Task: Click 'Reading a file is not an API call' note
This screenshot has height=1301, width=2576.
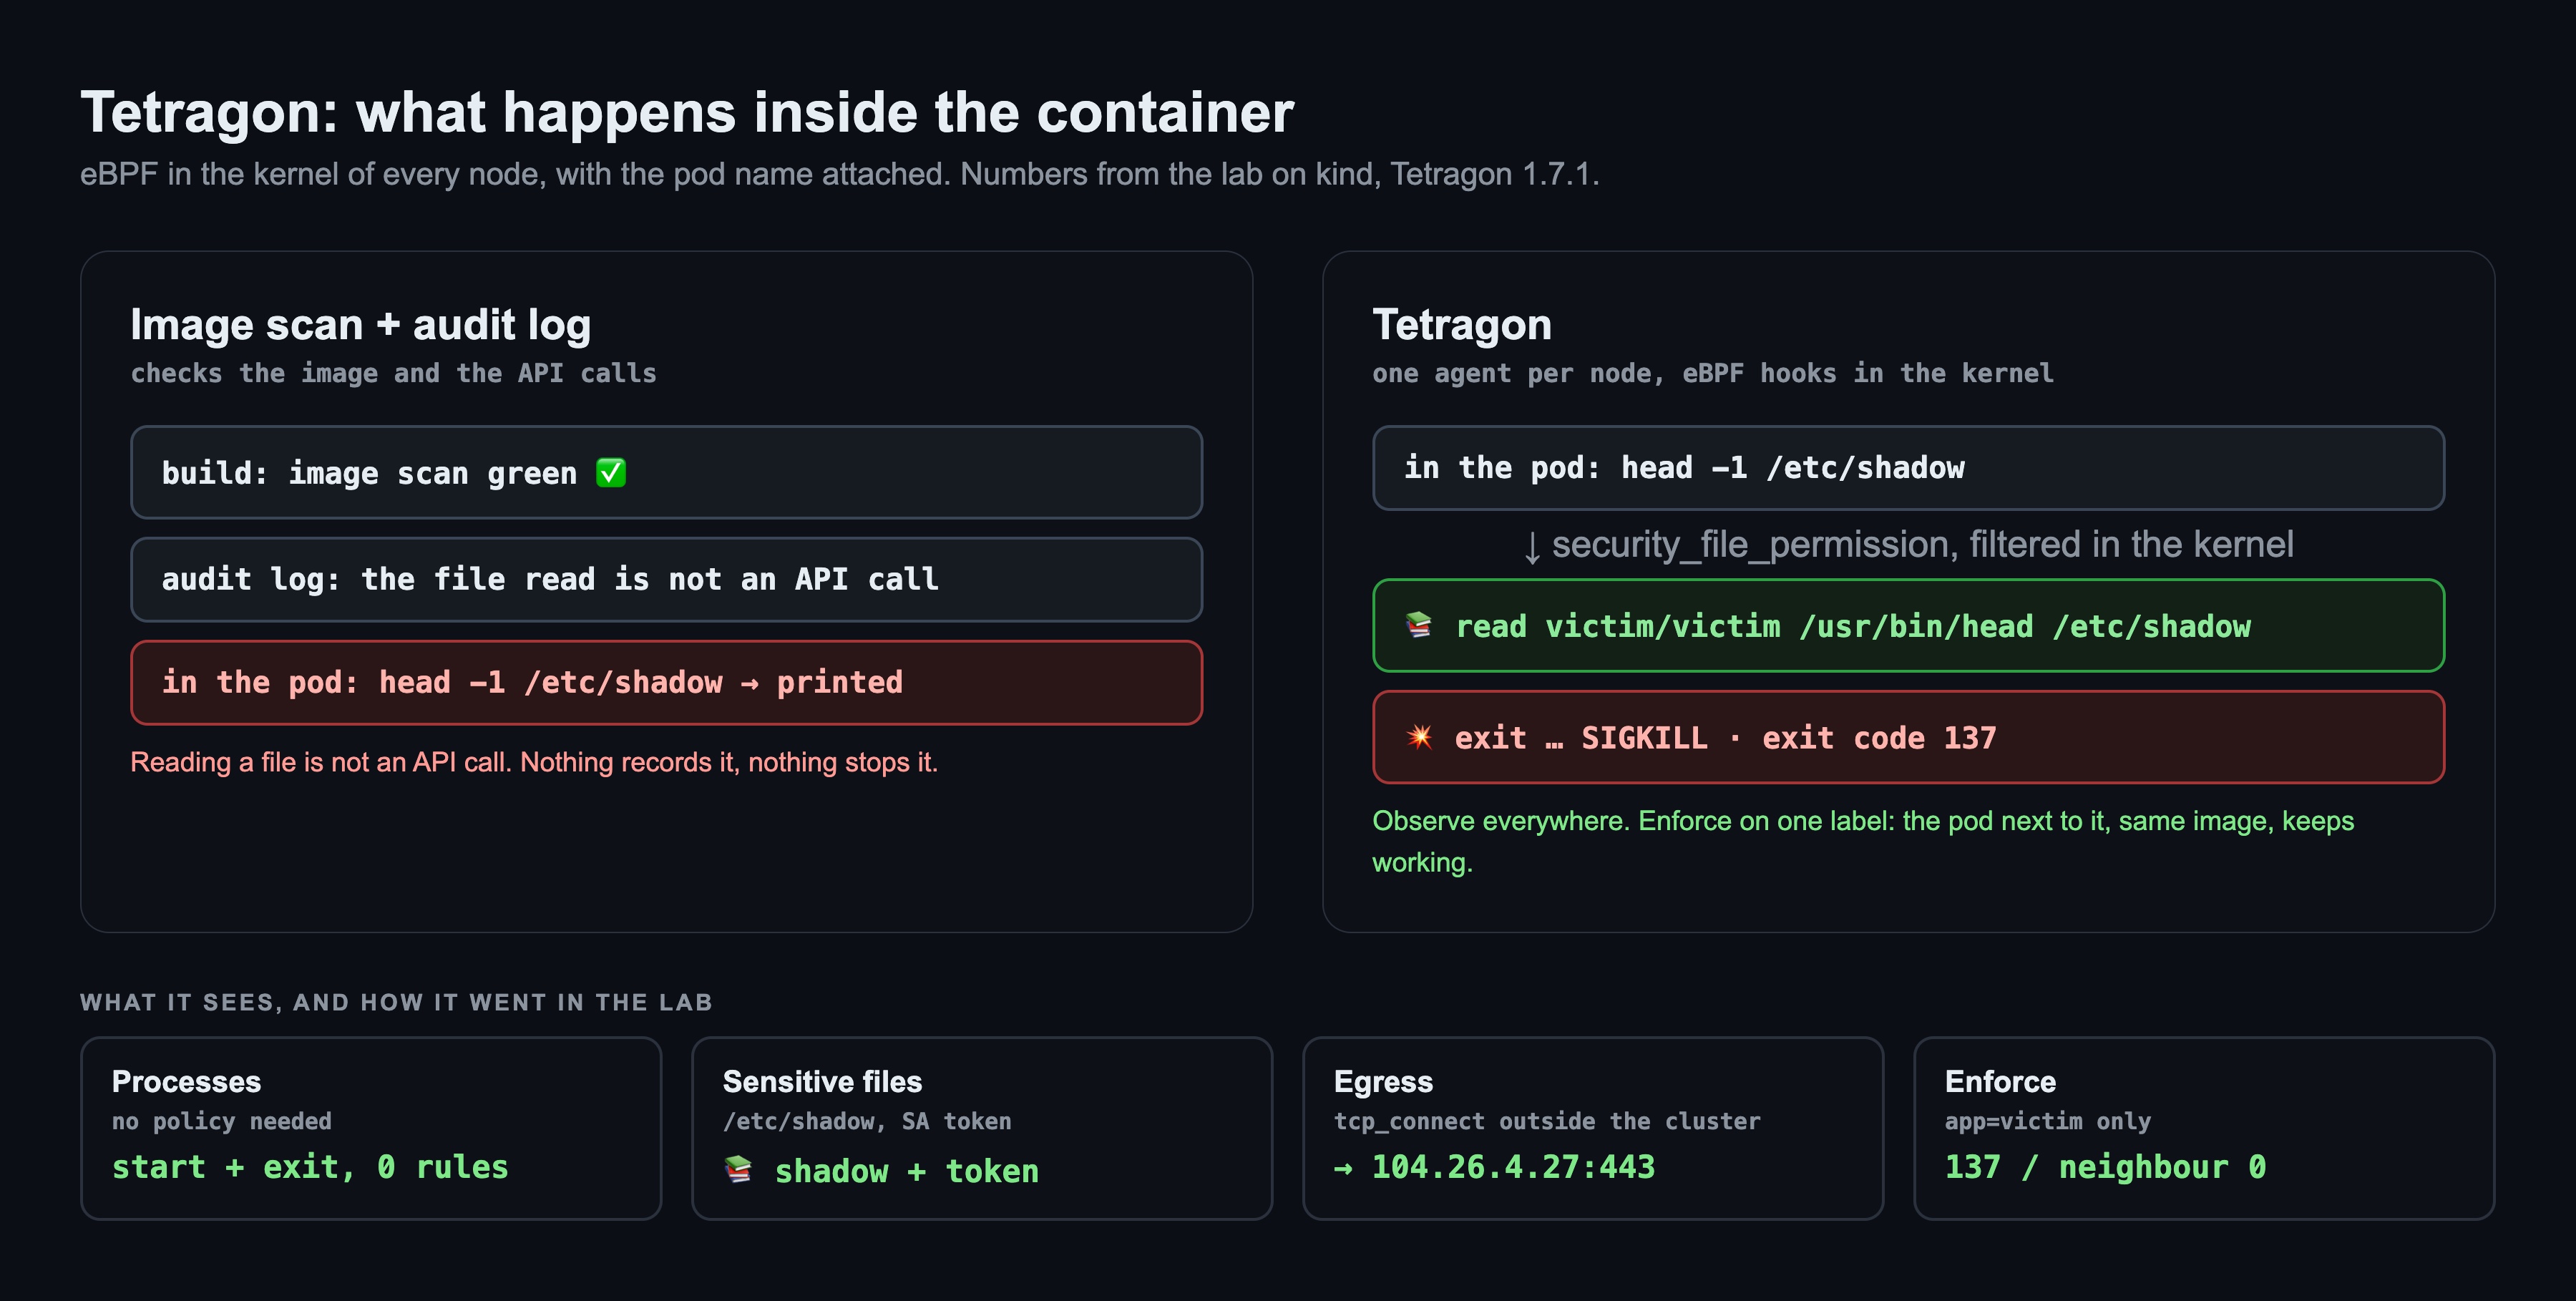Action: coord(534,762)
